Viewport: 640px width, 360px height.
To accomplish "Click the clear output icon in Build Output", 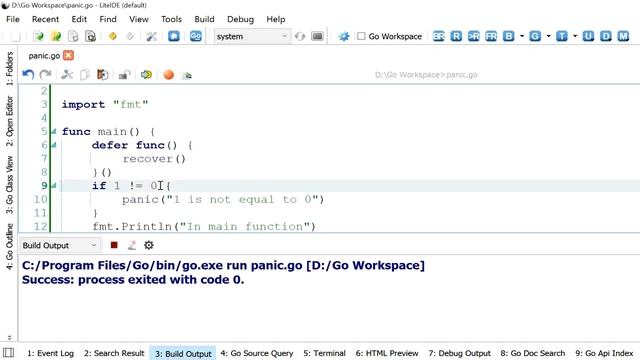I will click(131, 245).
